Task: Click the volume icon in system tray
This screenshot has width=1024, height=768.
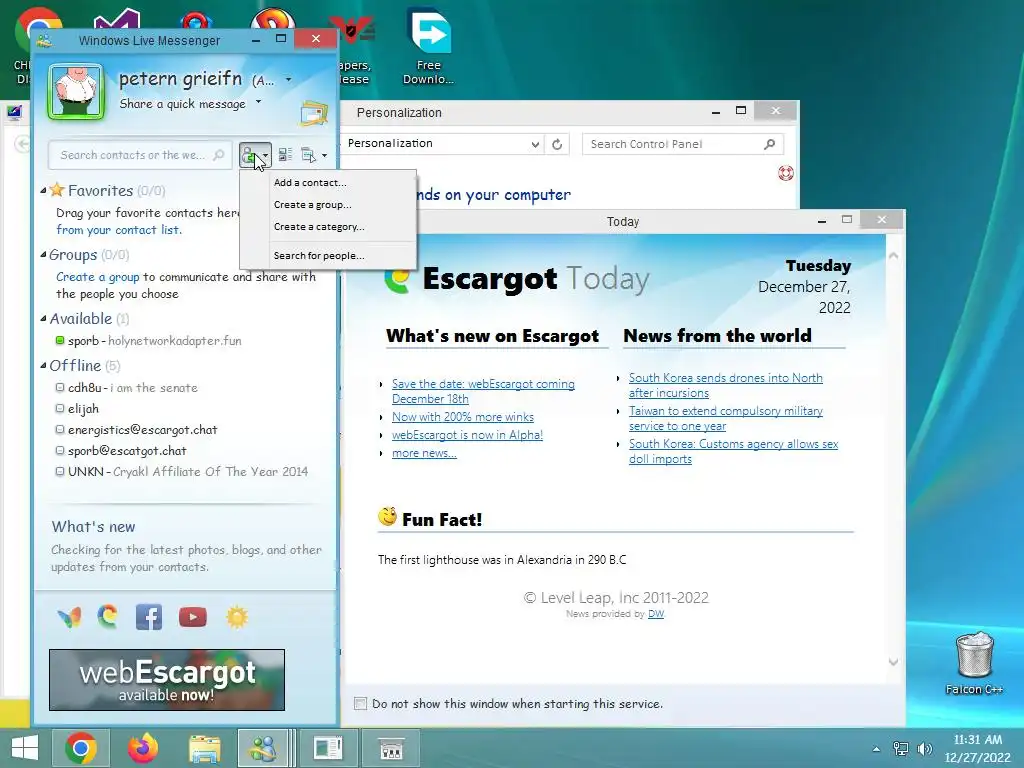Action: (x=924, y=748)
